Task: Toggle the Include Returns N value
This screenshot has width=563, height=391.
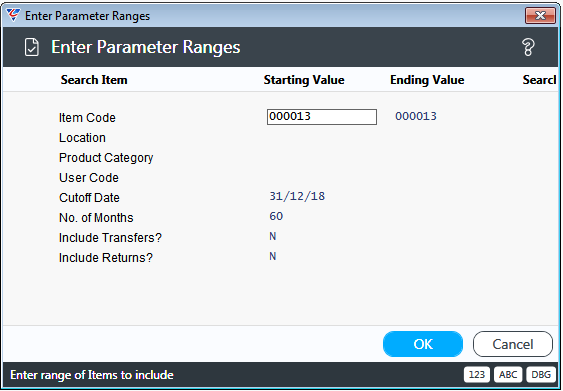Action: coord(273,256)
